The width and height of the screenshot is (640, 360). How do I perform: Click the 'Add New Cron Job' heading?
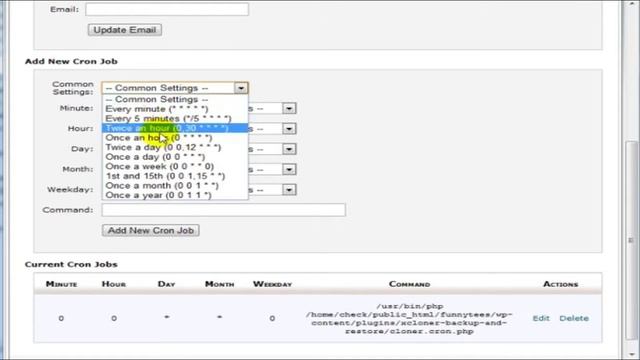[x=71, y=61]
